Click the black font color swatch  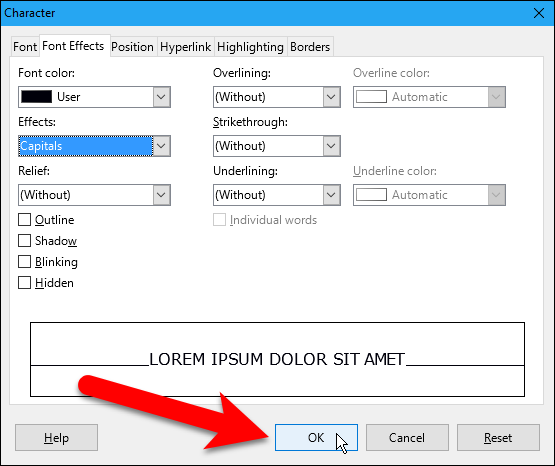pyautogui.click(x=36, y=97)
